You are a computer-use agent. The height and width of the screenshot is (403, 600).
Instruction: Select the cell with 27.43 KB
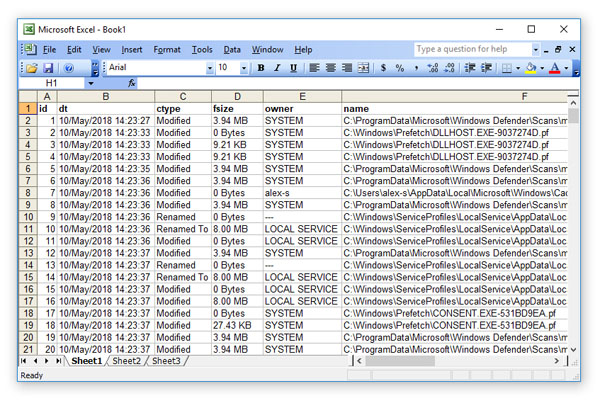[x=237, y=325]
